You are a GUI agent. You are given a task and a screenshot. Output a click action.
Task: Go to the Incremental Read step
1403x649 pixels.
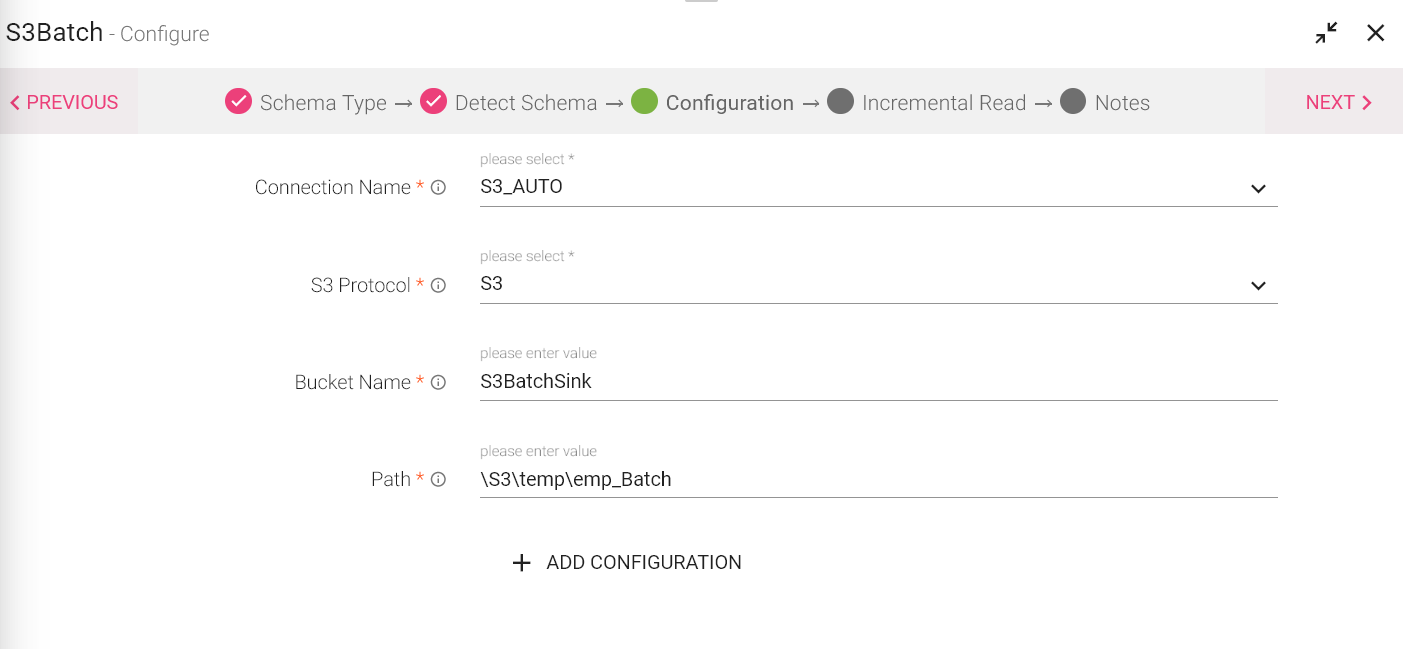pyautogui.click(x=943, y=103)
